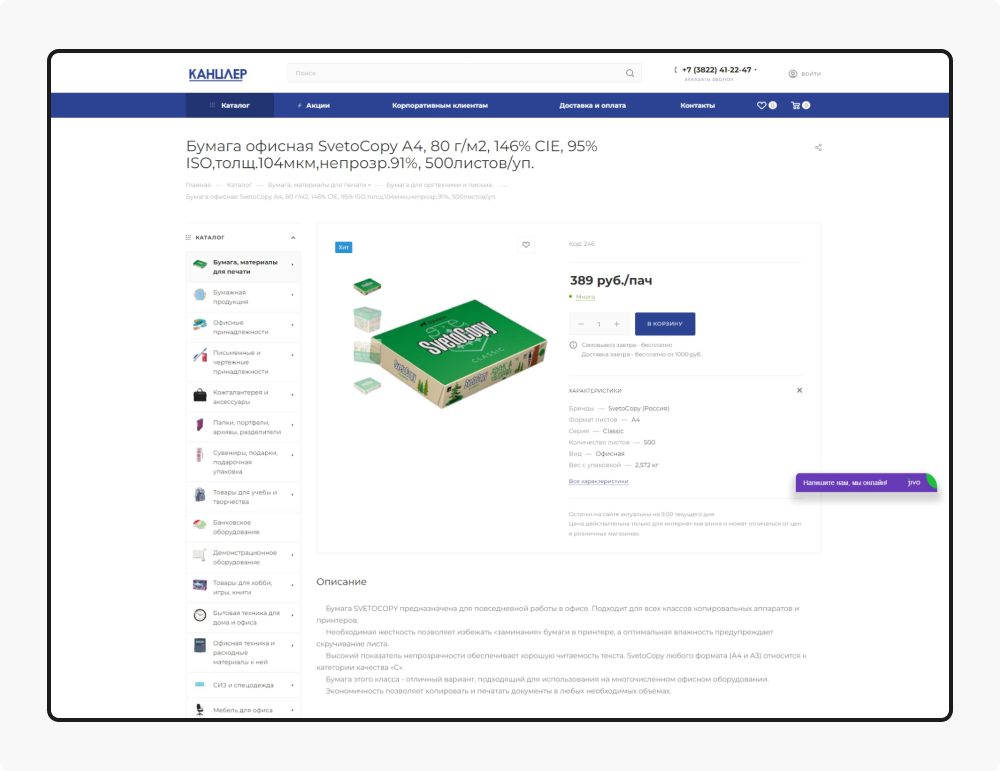Click the Каталог breadcrumb link
This screenshot has width=1000, height=771.
pyautogui.click(x=239, y=185)
